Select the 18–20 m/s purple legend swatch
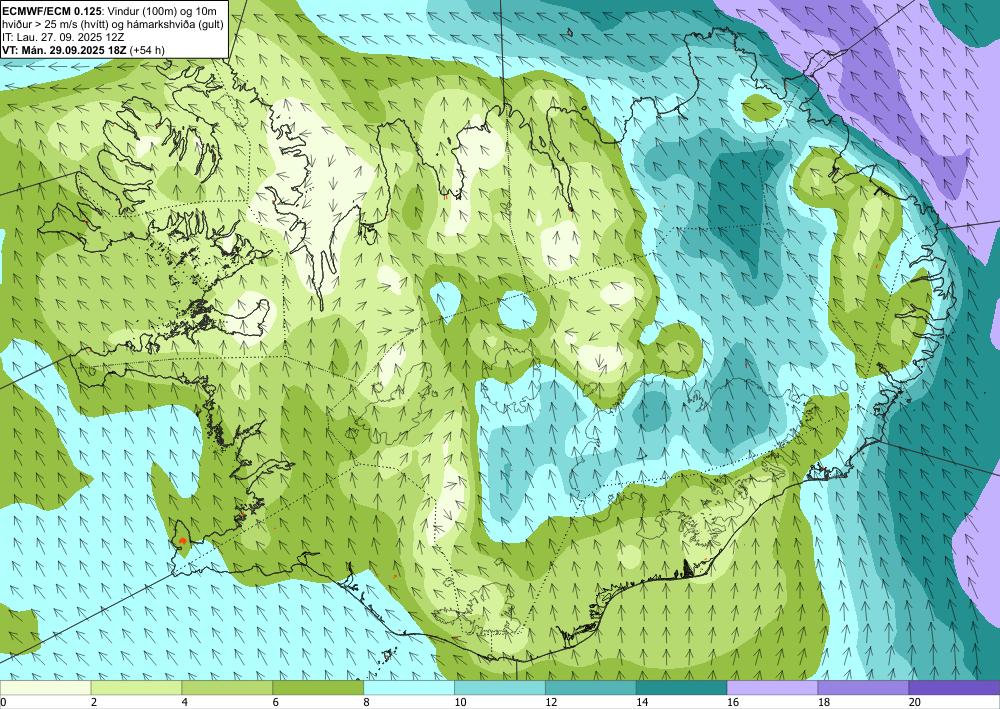Viewport: 1000px width, 709px height. point(863,688)
